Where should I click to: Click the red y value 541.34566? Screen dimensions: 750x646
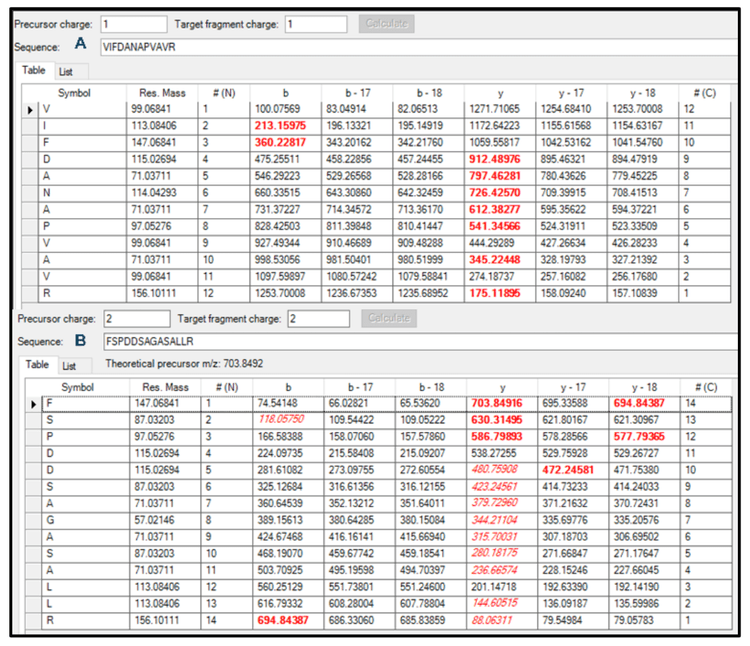pos(495,226)
